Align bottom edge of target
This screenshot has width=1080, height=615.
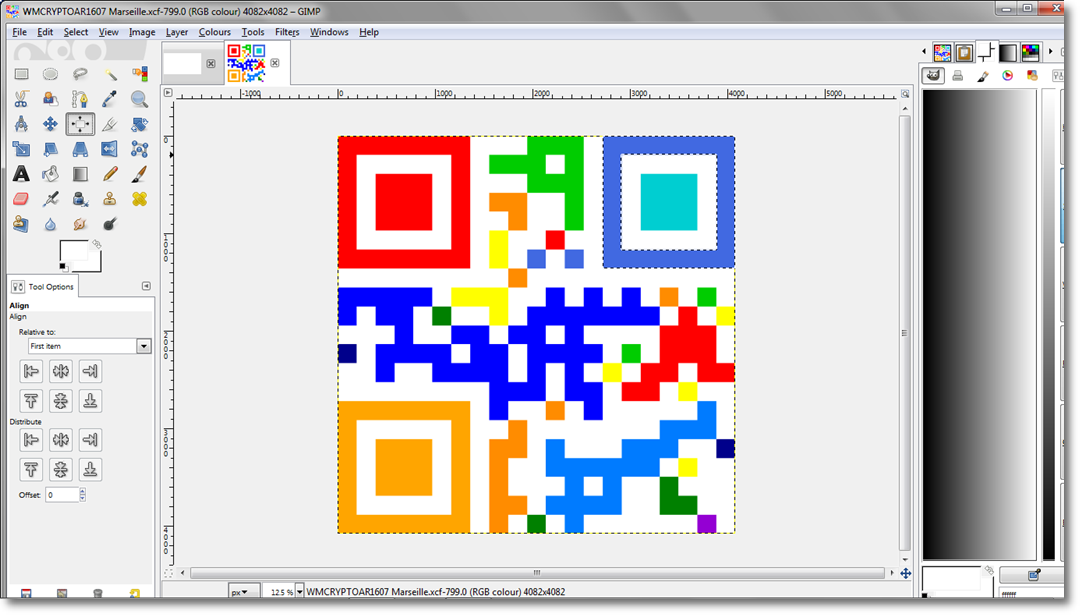pyautogui.click(x=90, y=401)
